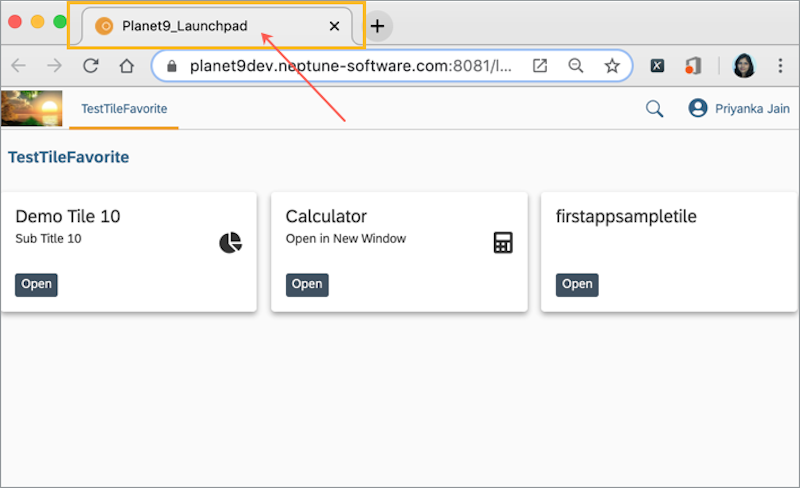Viewport: 800px width, 488px height.
Task: Click the pie chart icon on Demo Tile 10
Action: (x=231, y=243)
